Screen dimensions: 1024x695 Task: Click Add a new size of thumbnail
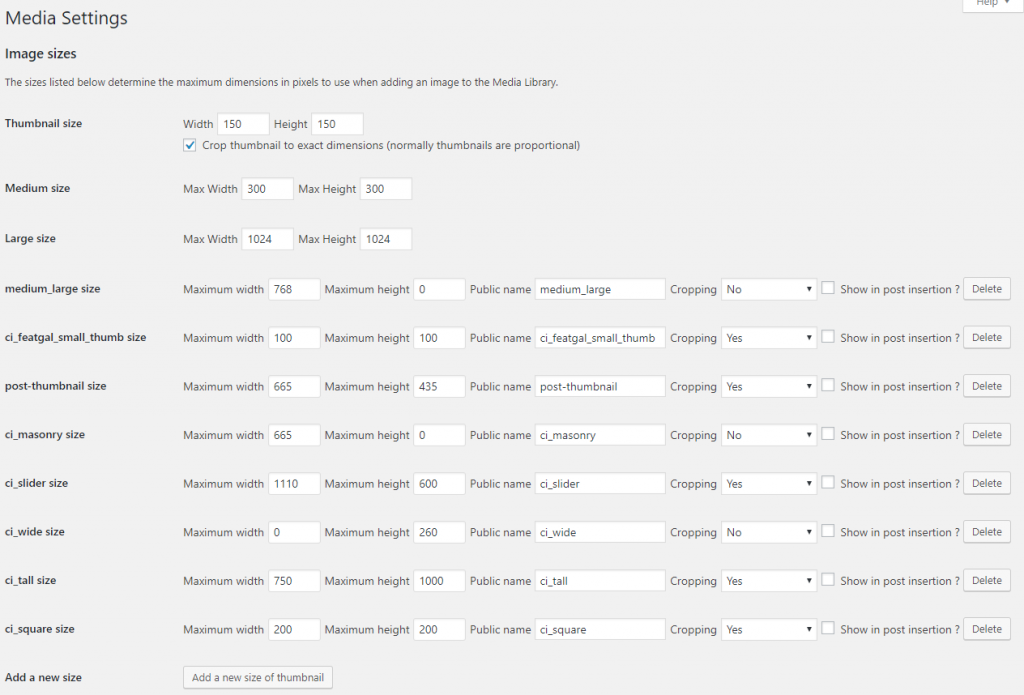coord(257,677)
